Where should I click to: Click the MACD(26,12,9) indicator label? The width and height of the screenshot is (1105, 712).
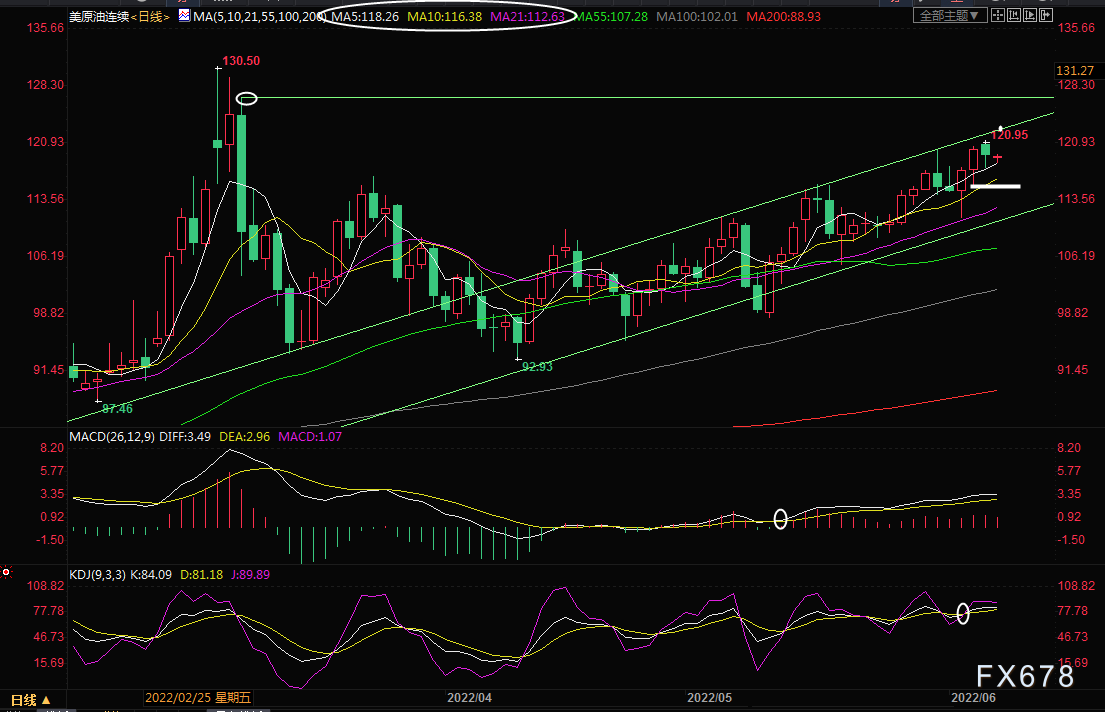[x=112, y=437]
